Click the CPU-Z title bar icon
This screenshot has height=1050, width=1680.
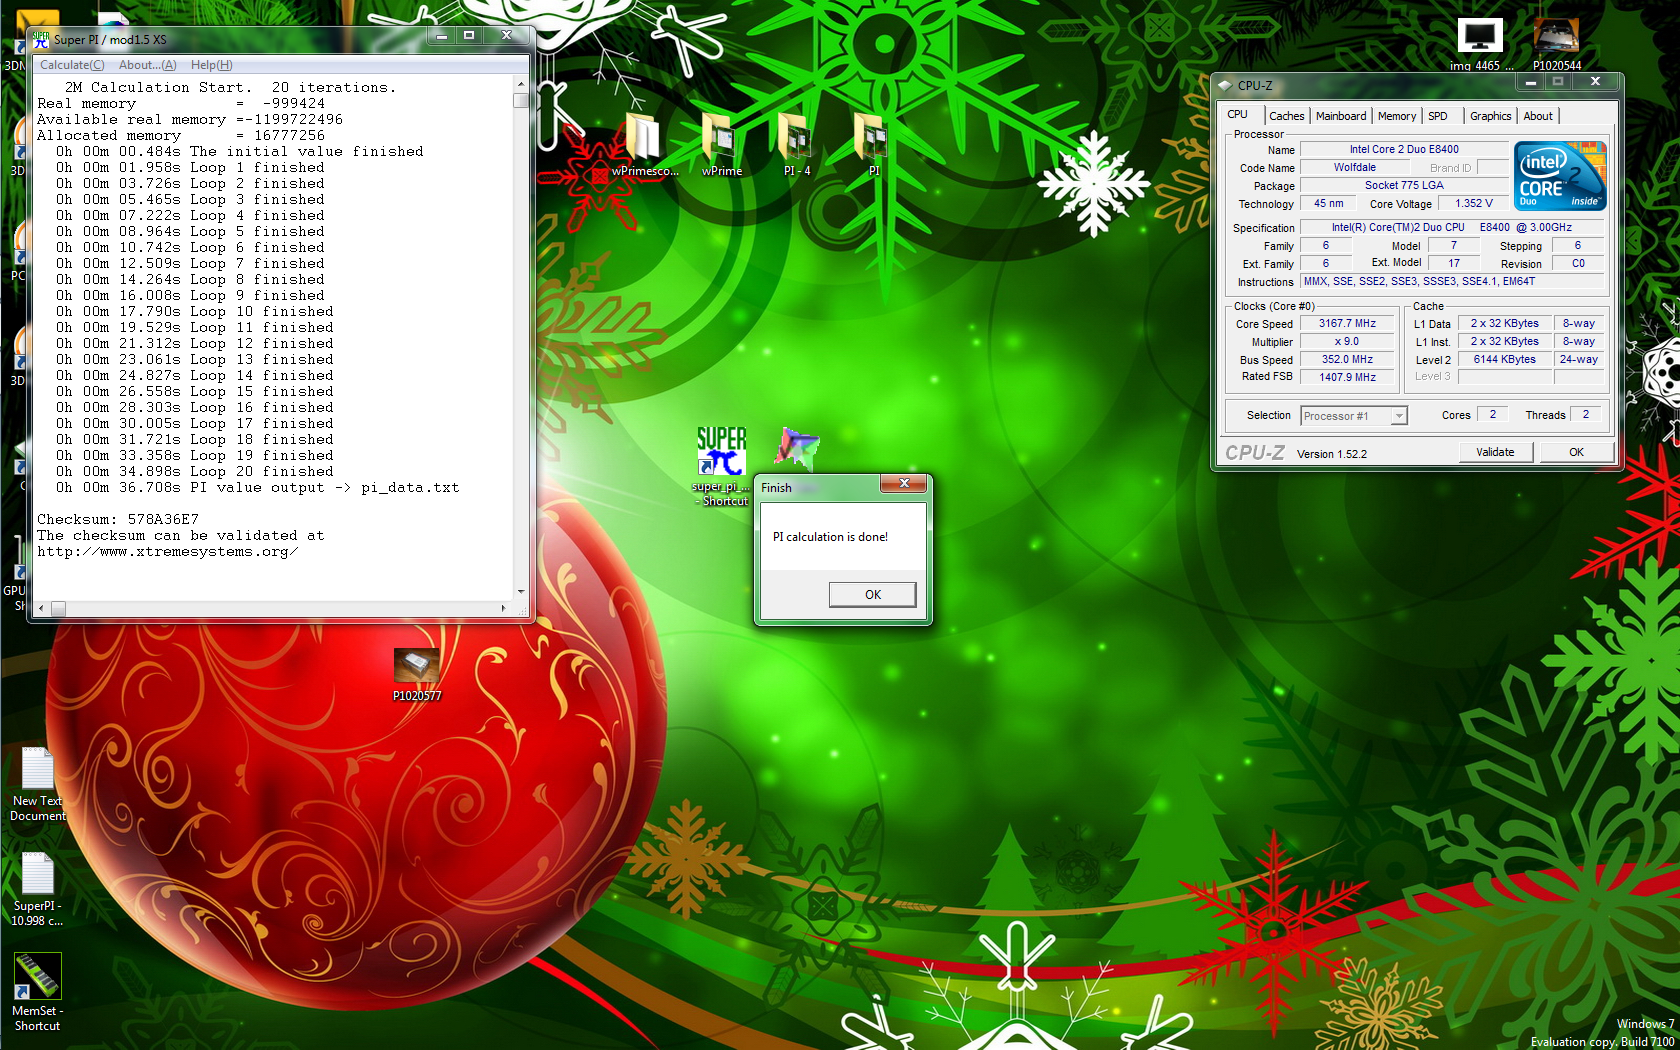[x=1224, y=86]
